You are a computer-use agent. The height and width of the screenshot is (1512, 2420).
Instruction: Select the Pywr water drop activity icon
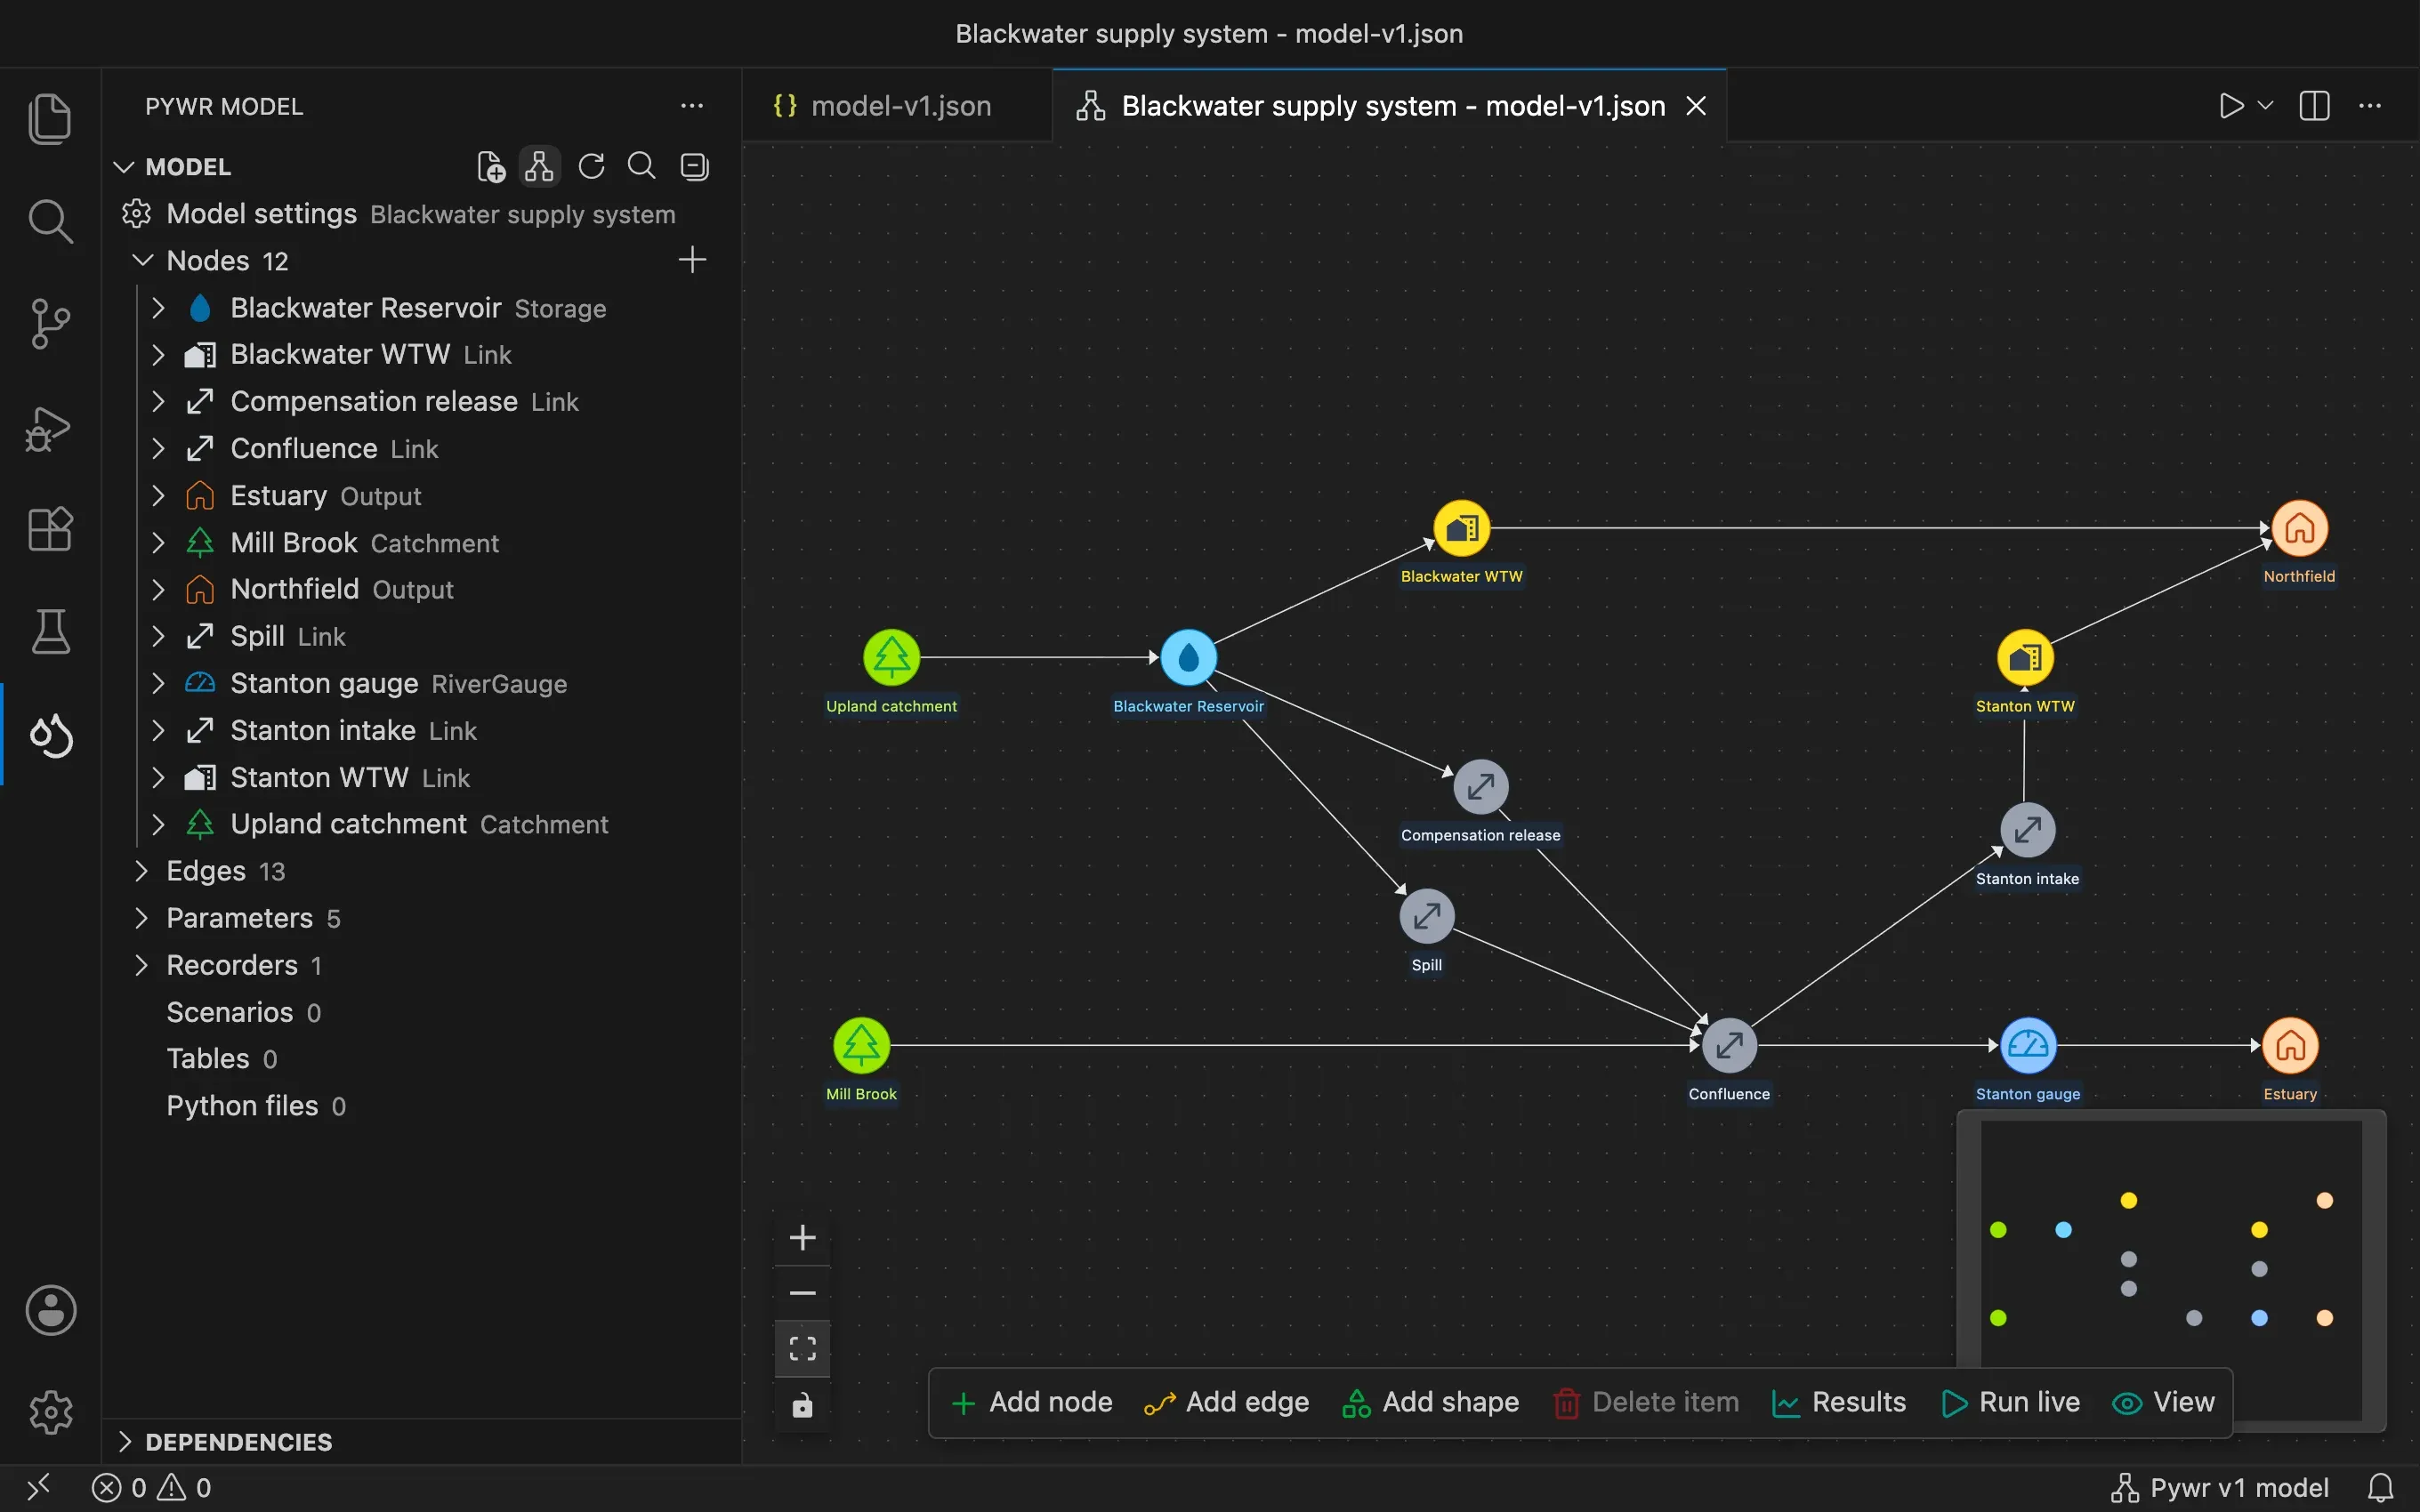click(x=50, y=735)
